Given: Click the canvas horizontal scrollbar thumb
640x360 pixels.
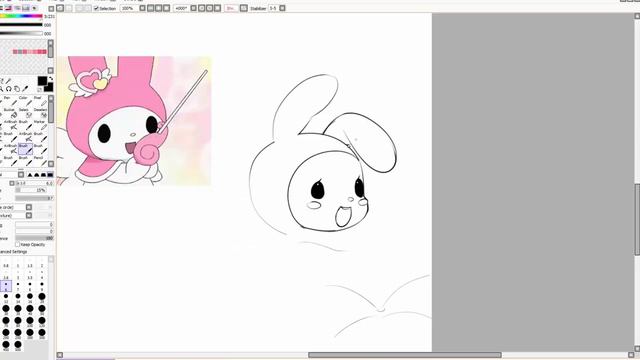Looking at the screenshot, I should pyautogui.click(x=404, y=355).
